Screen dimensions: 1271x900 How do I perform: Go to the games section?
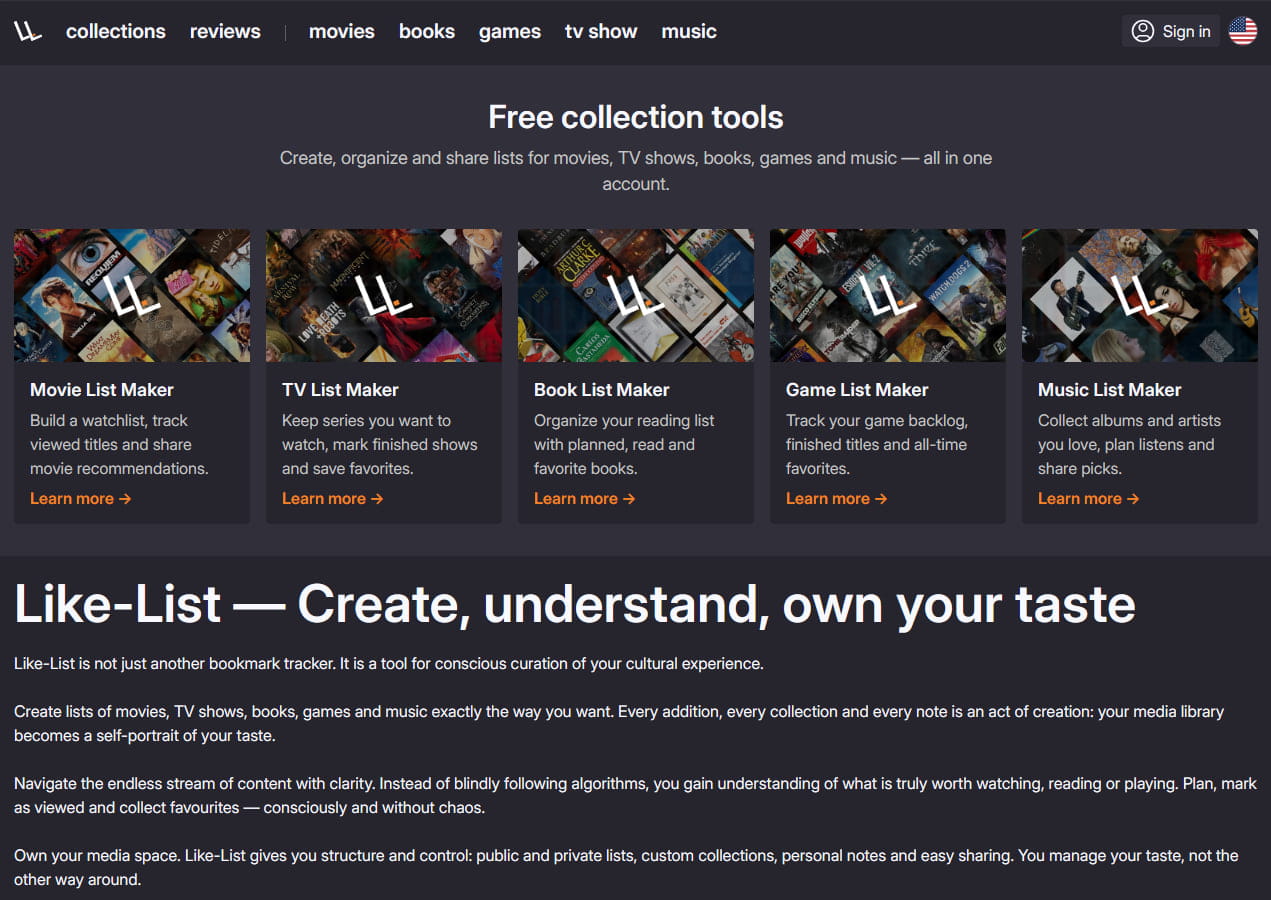click(510, 31)
